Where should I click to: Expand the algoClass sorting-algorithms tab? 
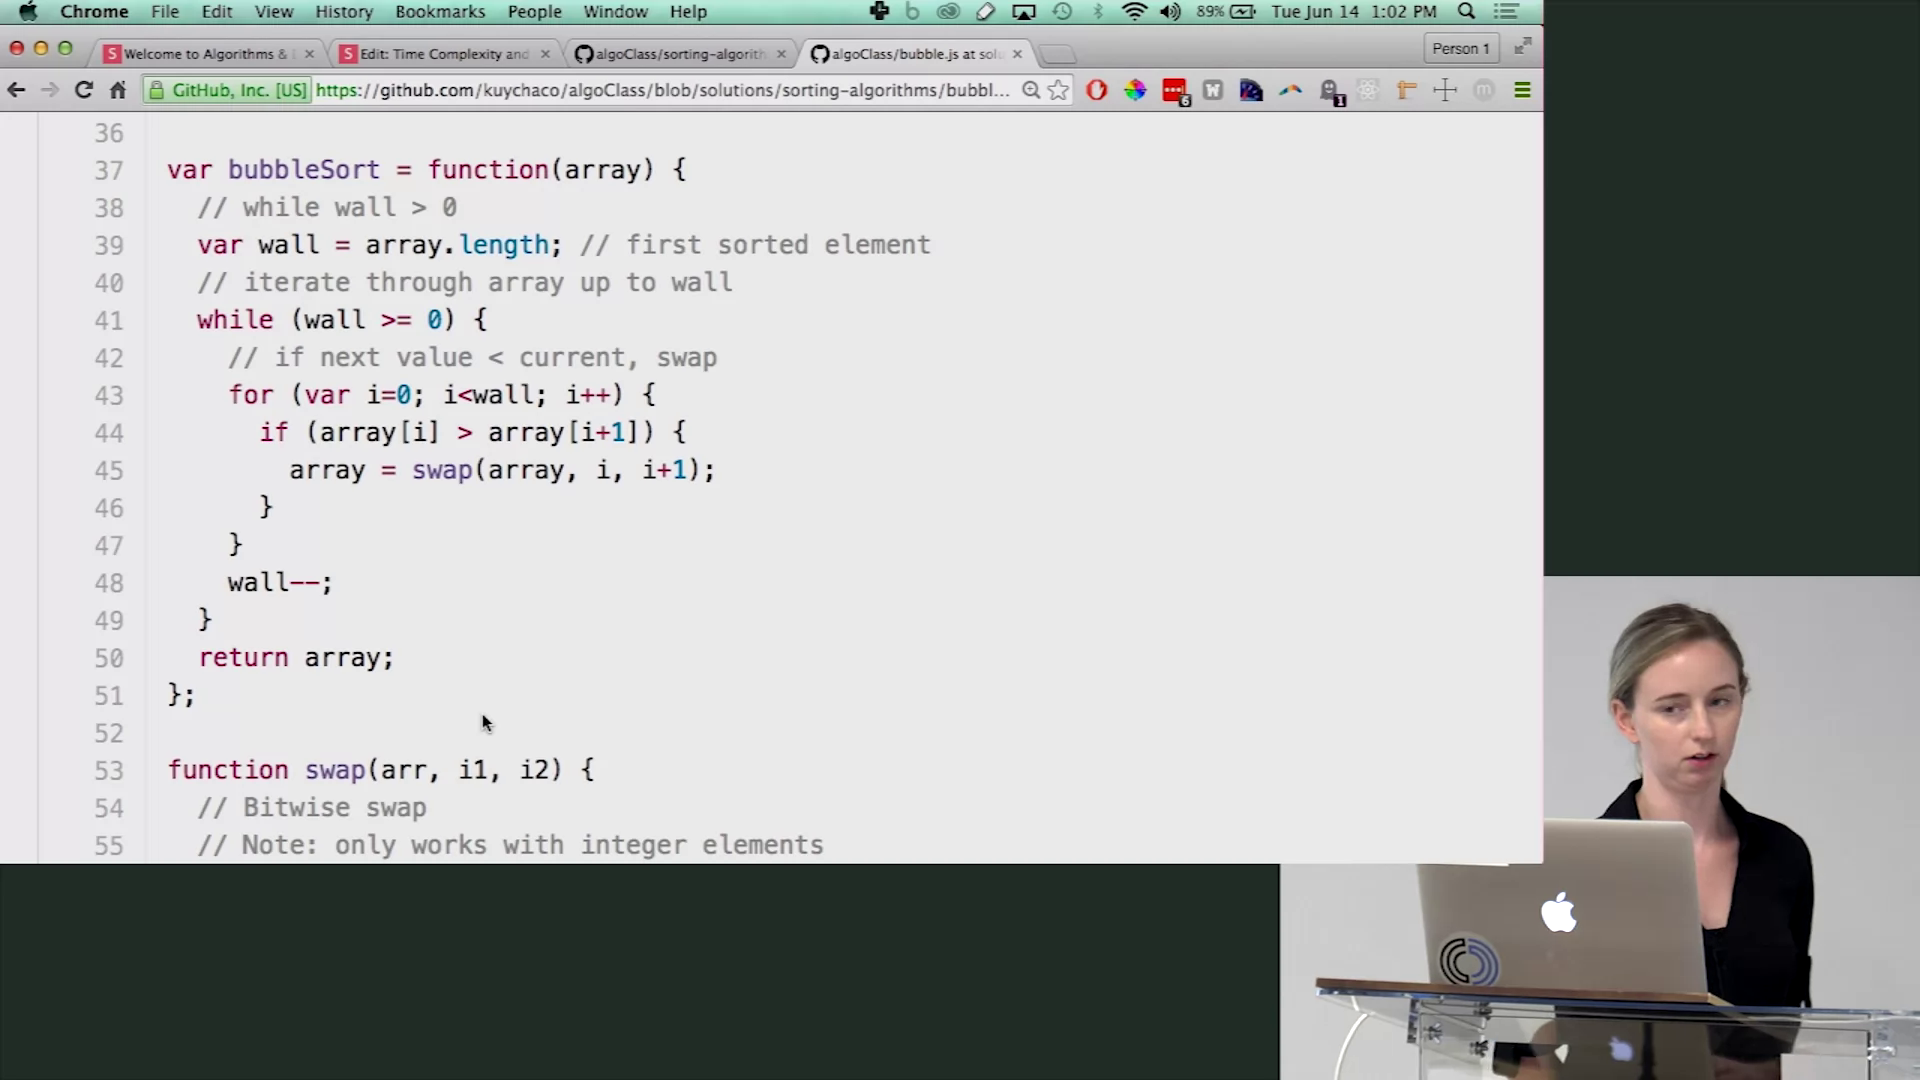coord(675,53)
